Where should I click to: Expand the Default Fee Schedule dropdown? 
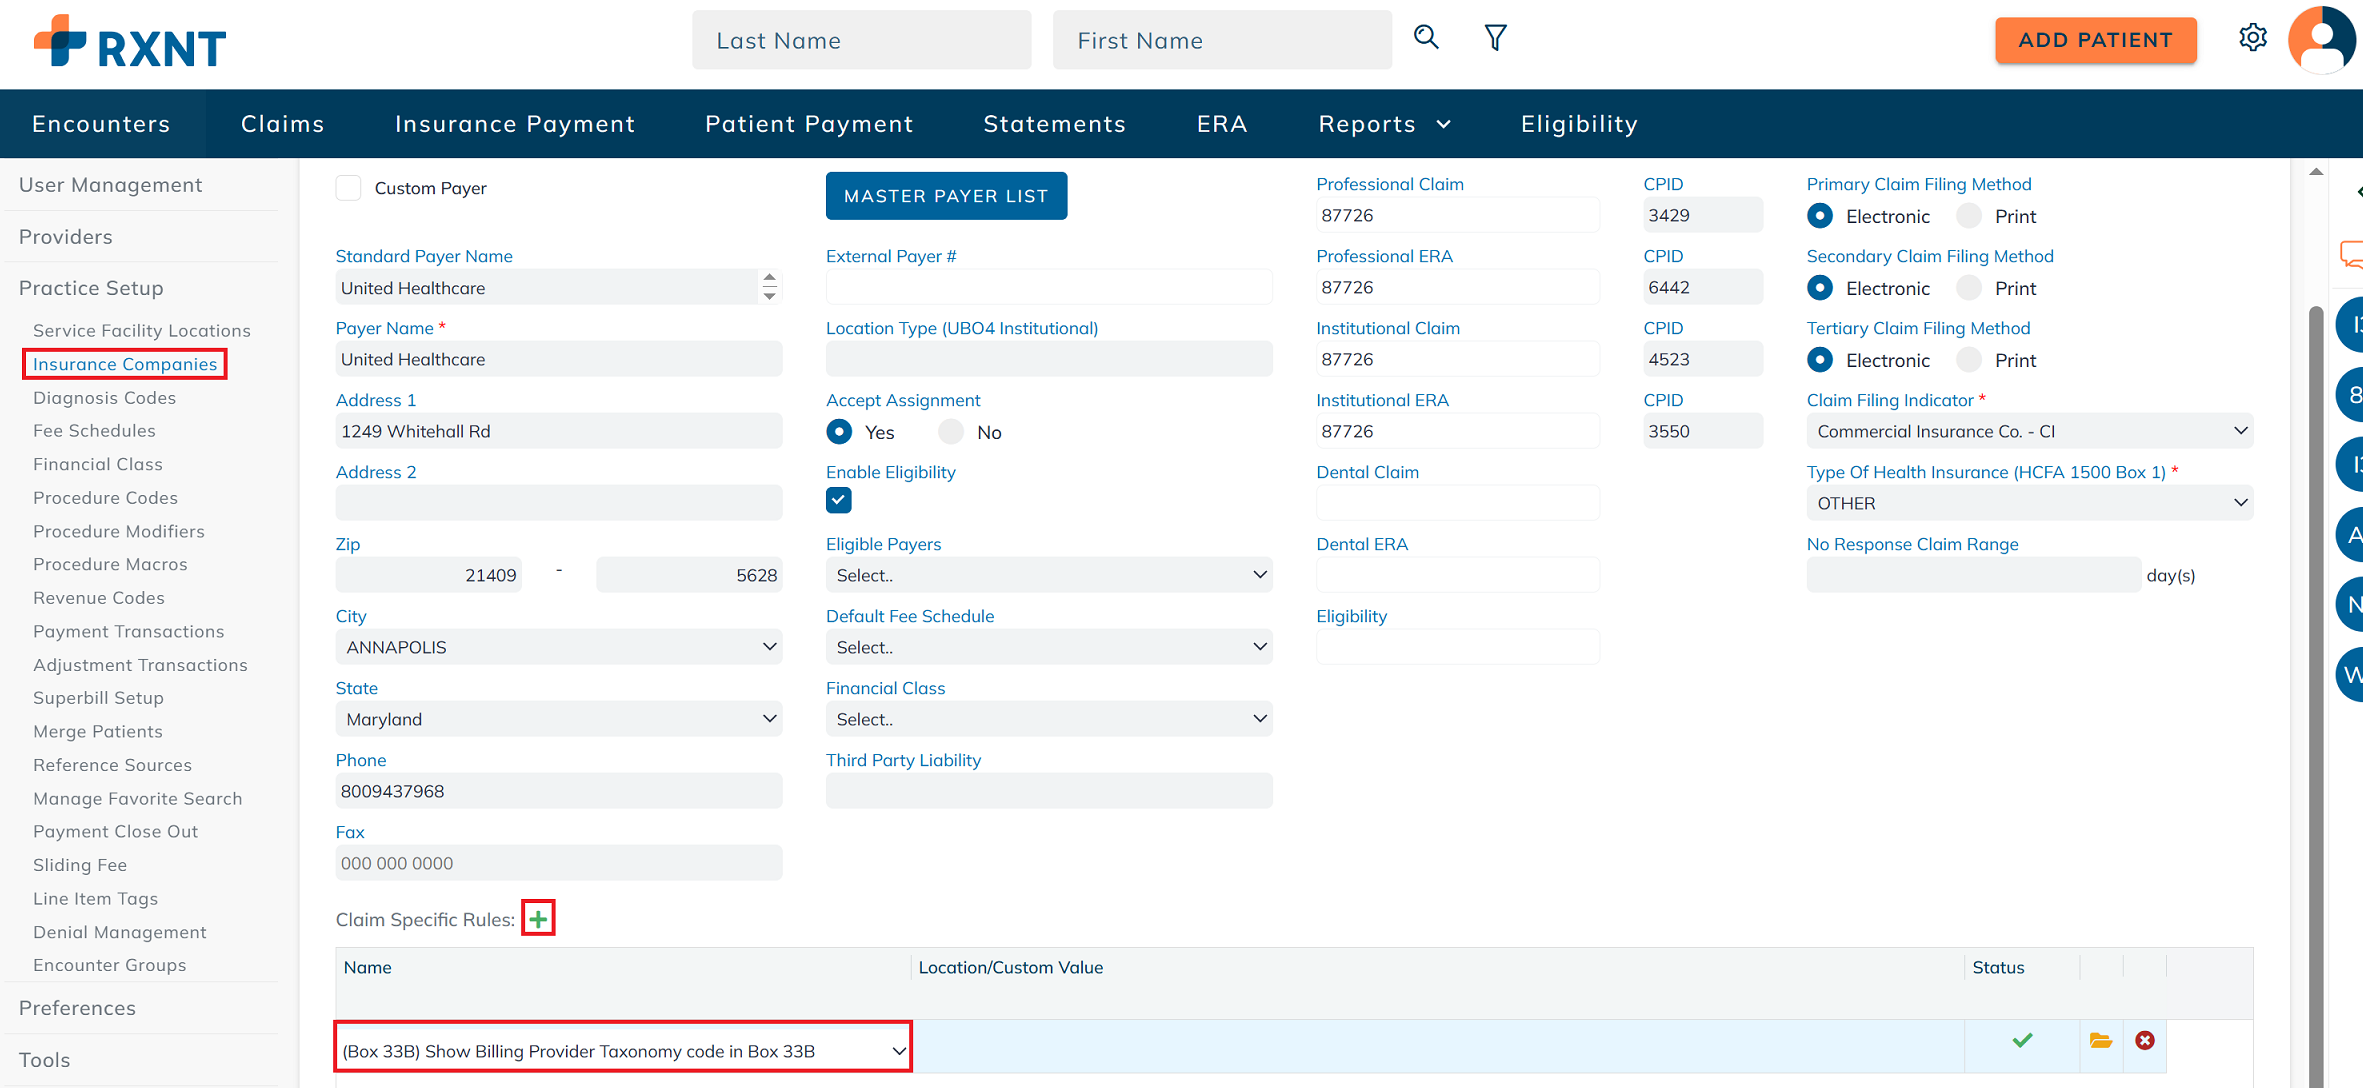pyautogui.click(x=1049, y=647)
